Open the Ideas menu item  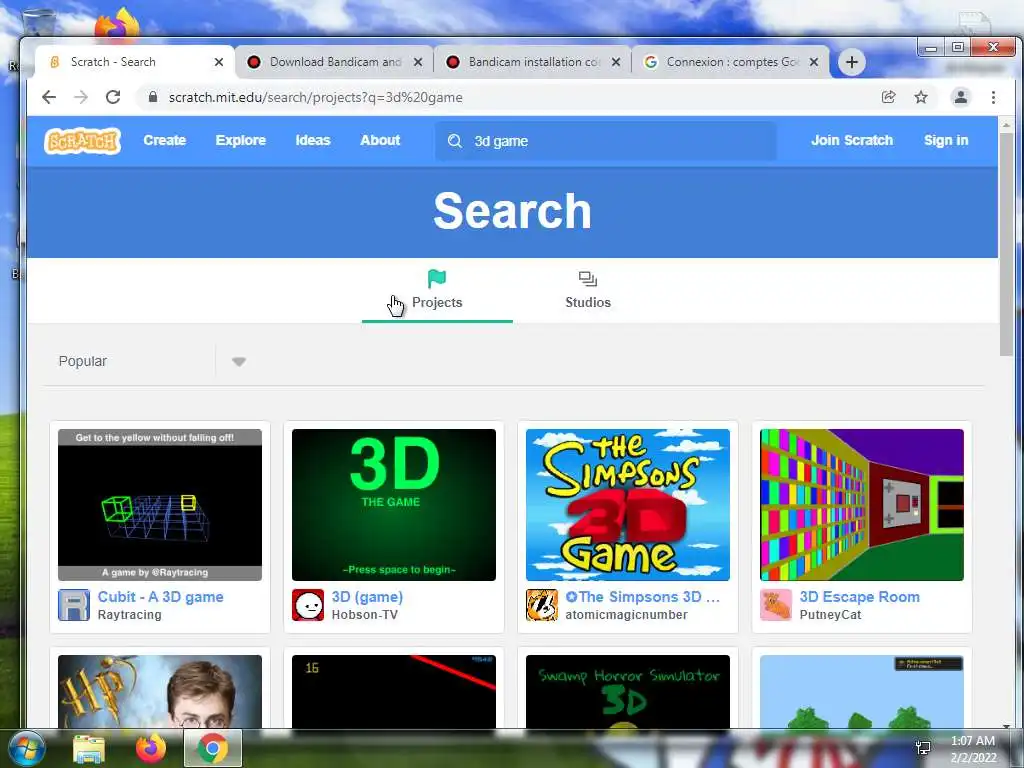point(313,140)
